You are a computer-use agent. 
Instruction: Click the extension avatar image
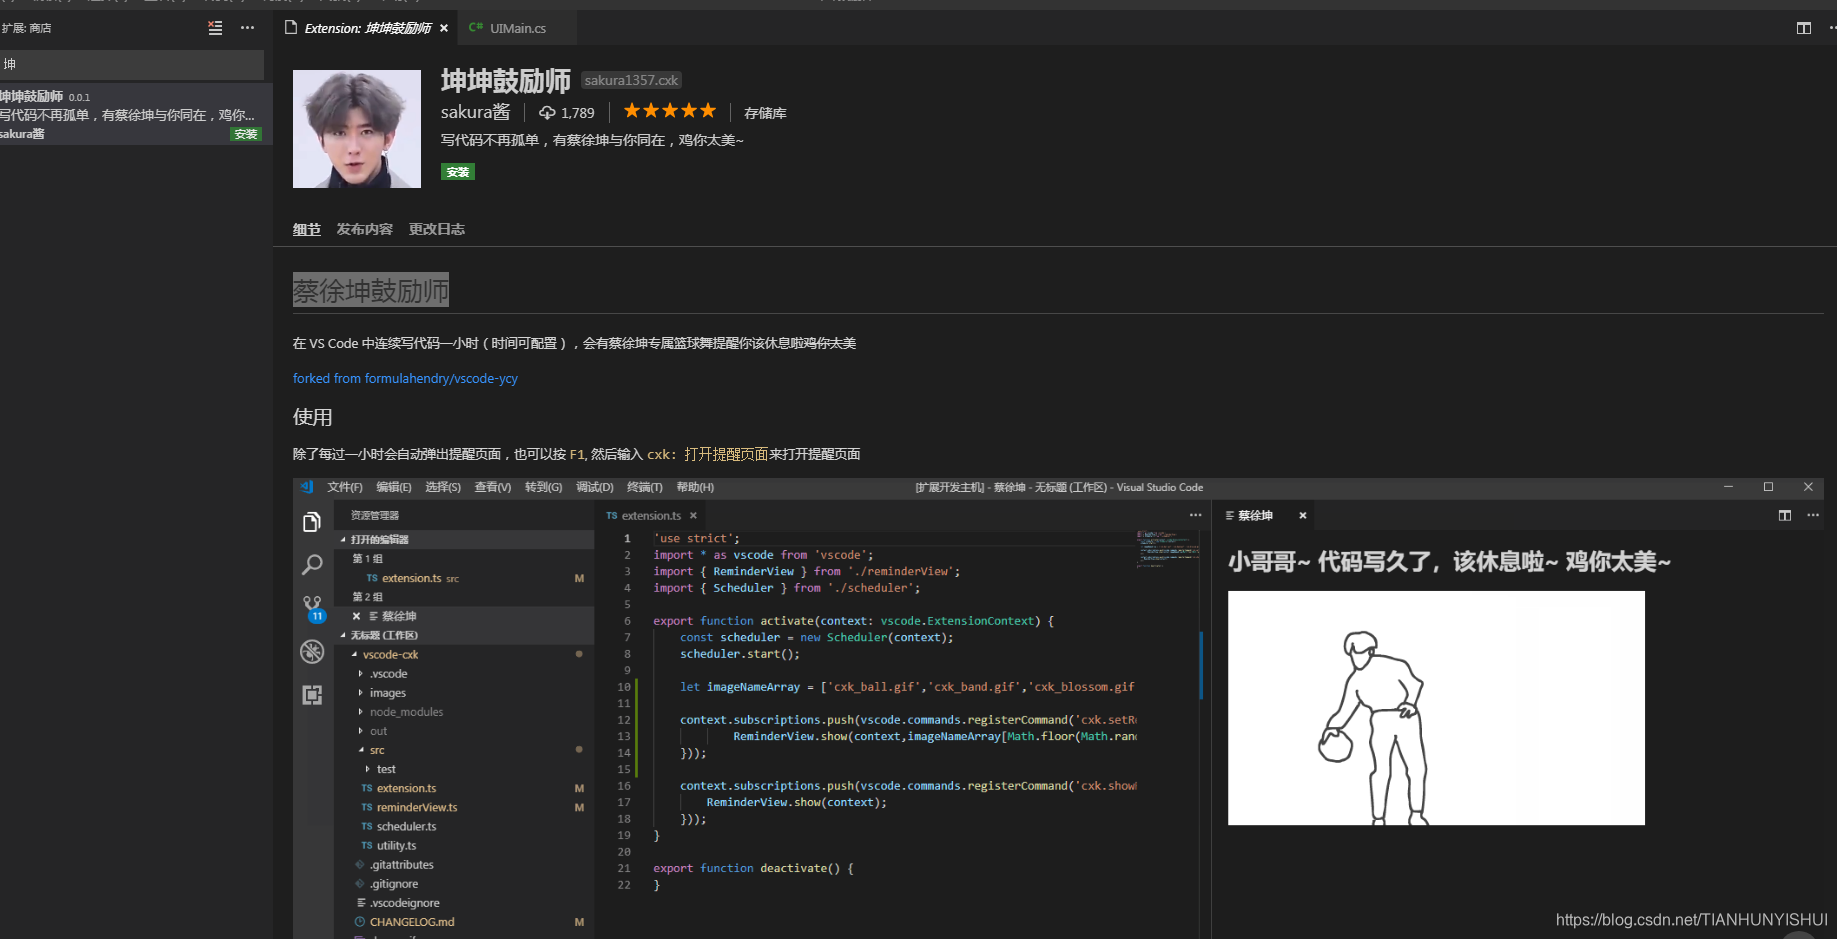pyautogui.click(x=357, y=129)
